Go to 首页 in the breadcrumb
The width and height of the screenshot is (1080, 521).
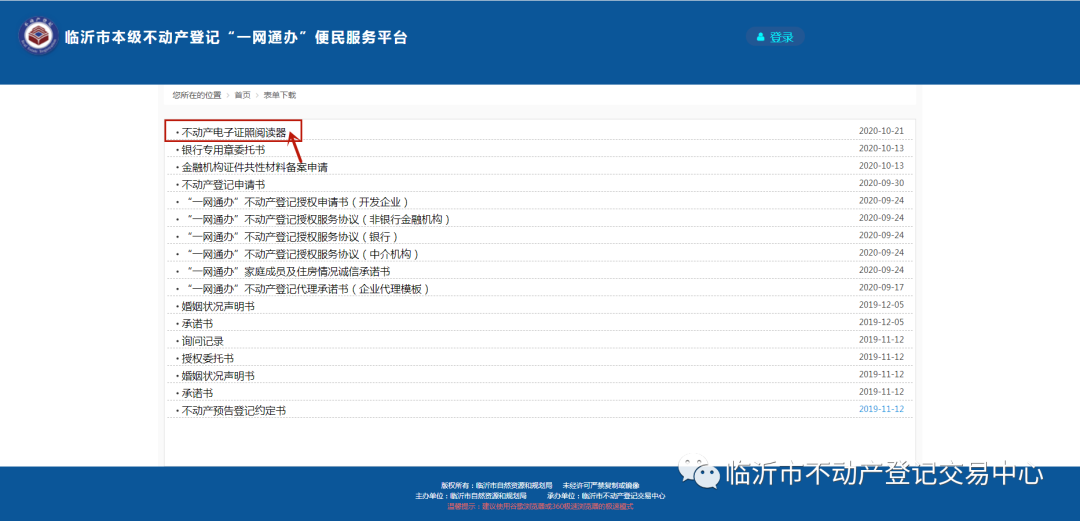[x=242, y=95]
